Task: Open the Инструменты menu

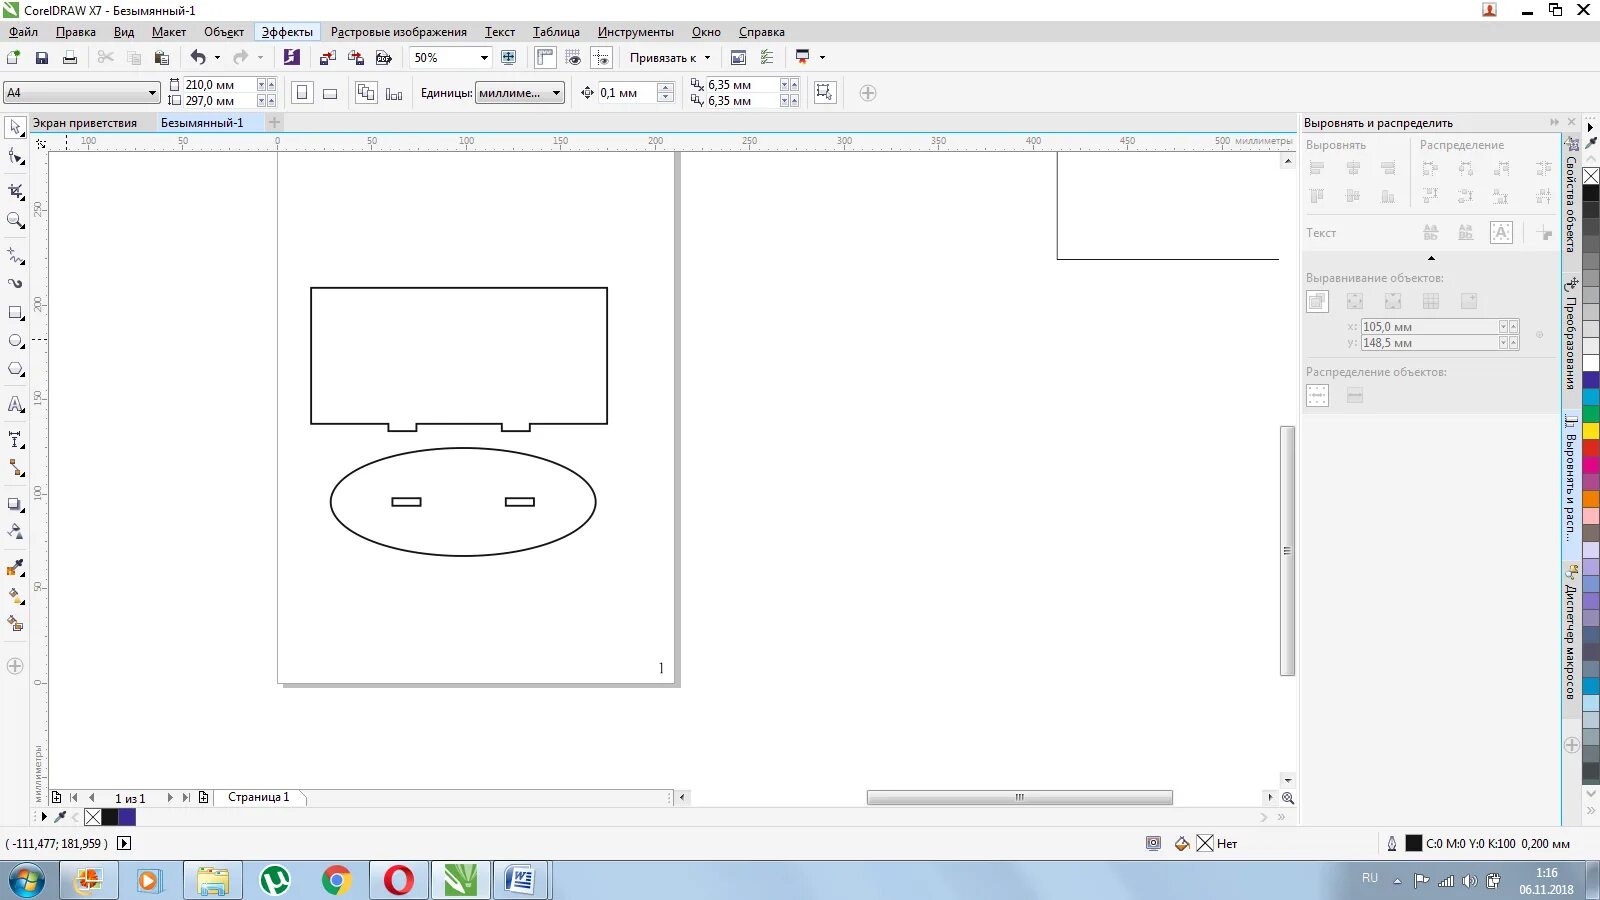Action: 636,32
